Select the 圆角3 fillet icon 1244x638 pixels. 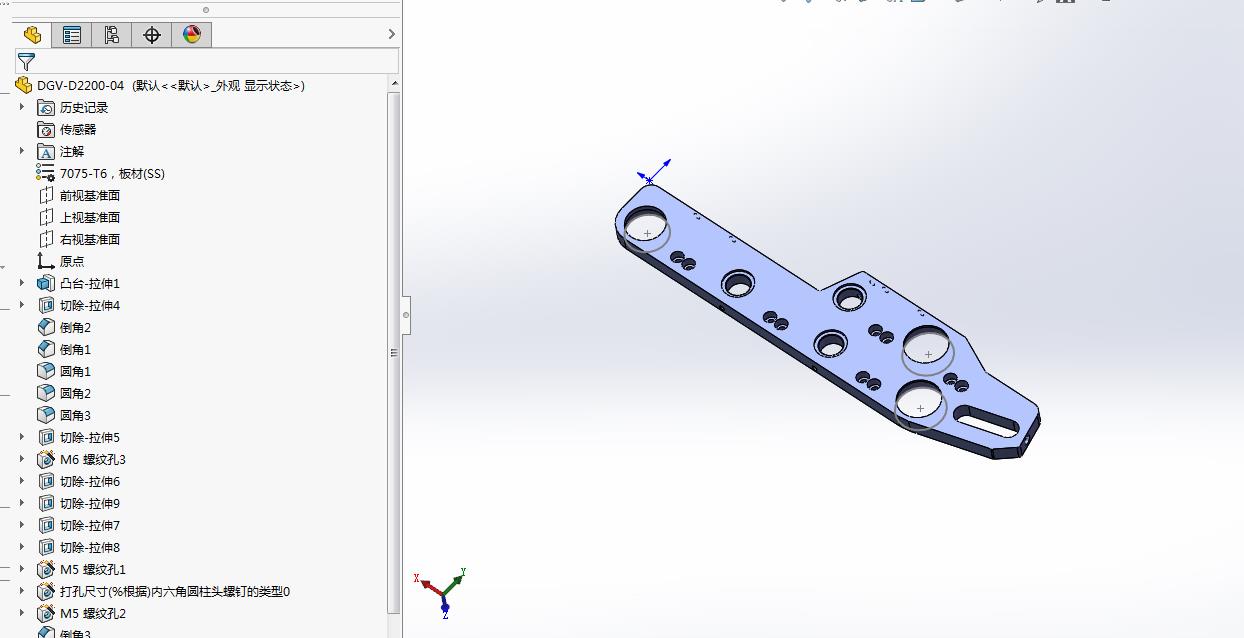pyautogui.click(x=46, y=415)
